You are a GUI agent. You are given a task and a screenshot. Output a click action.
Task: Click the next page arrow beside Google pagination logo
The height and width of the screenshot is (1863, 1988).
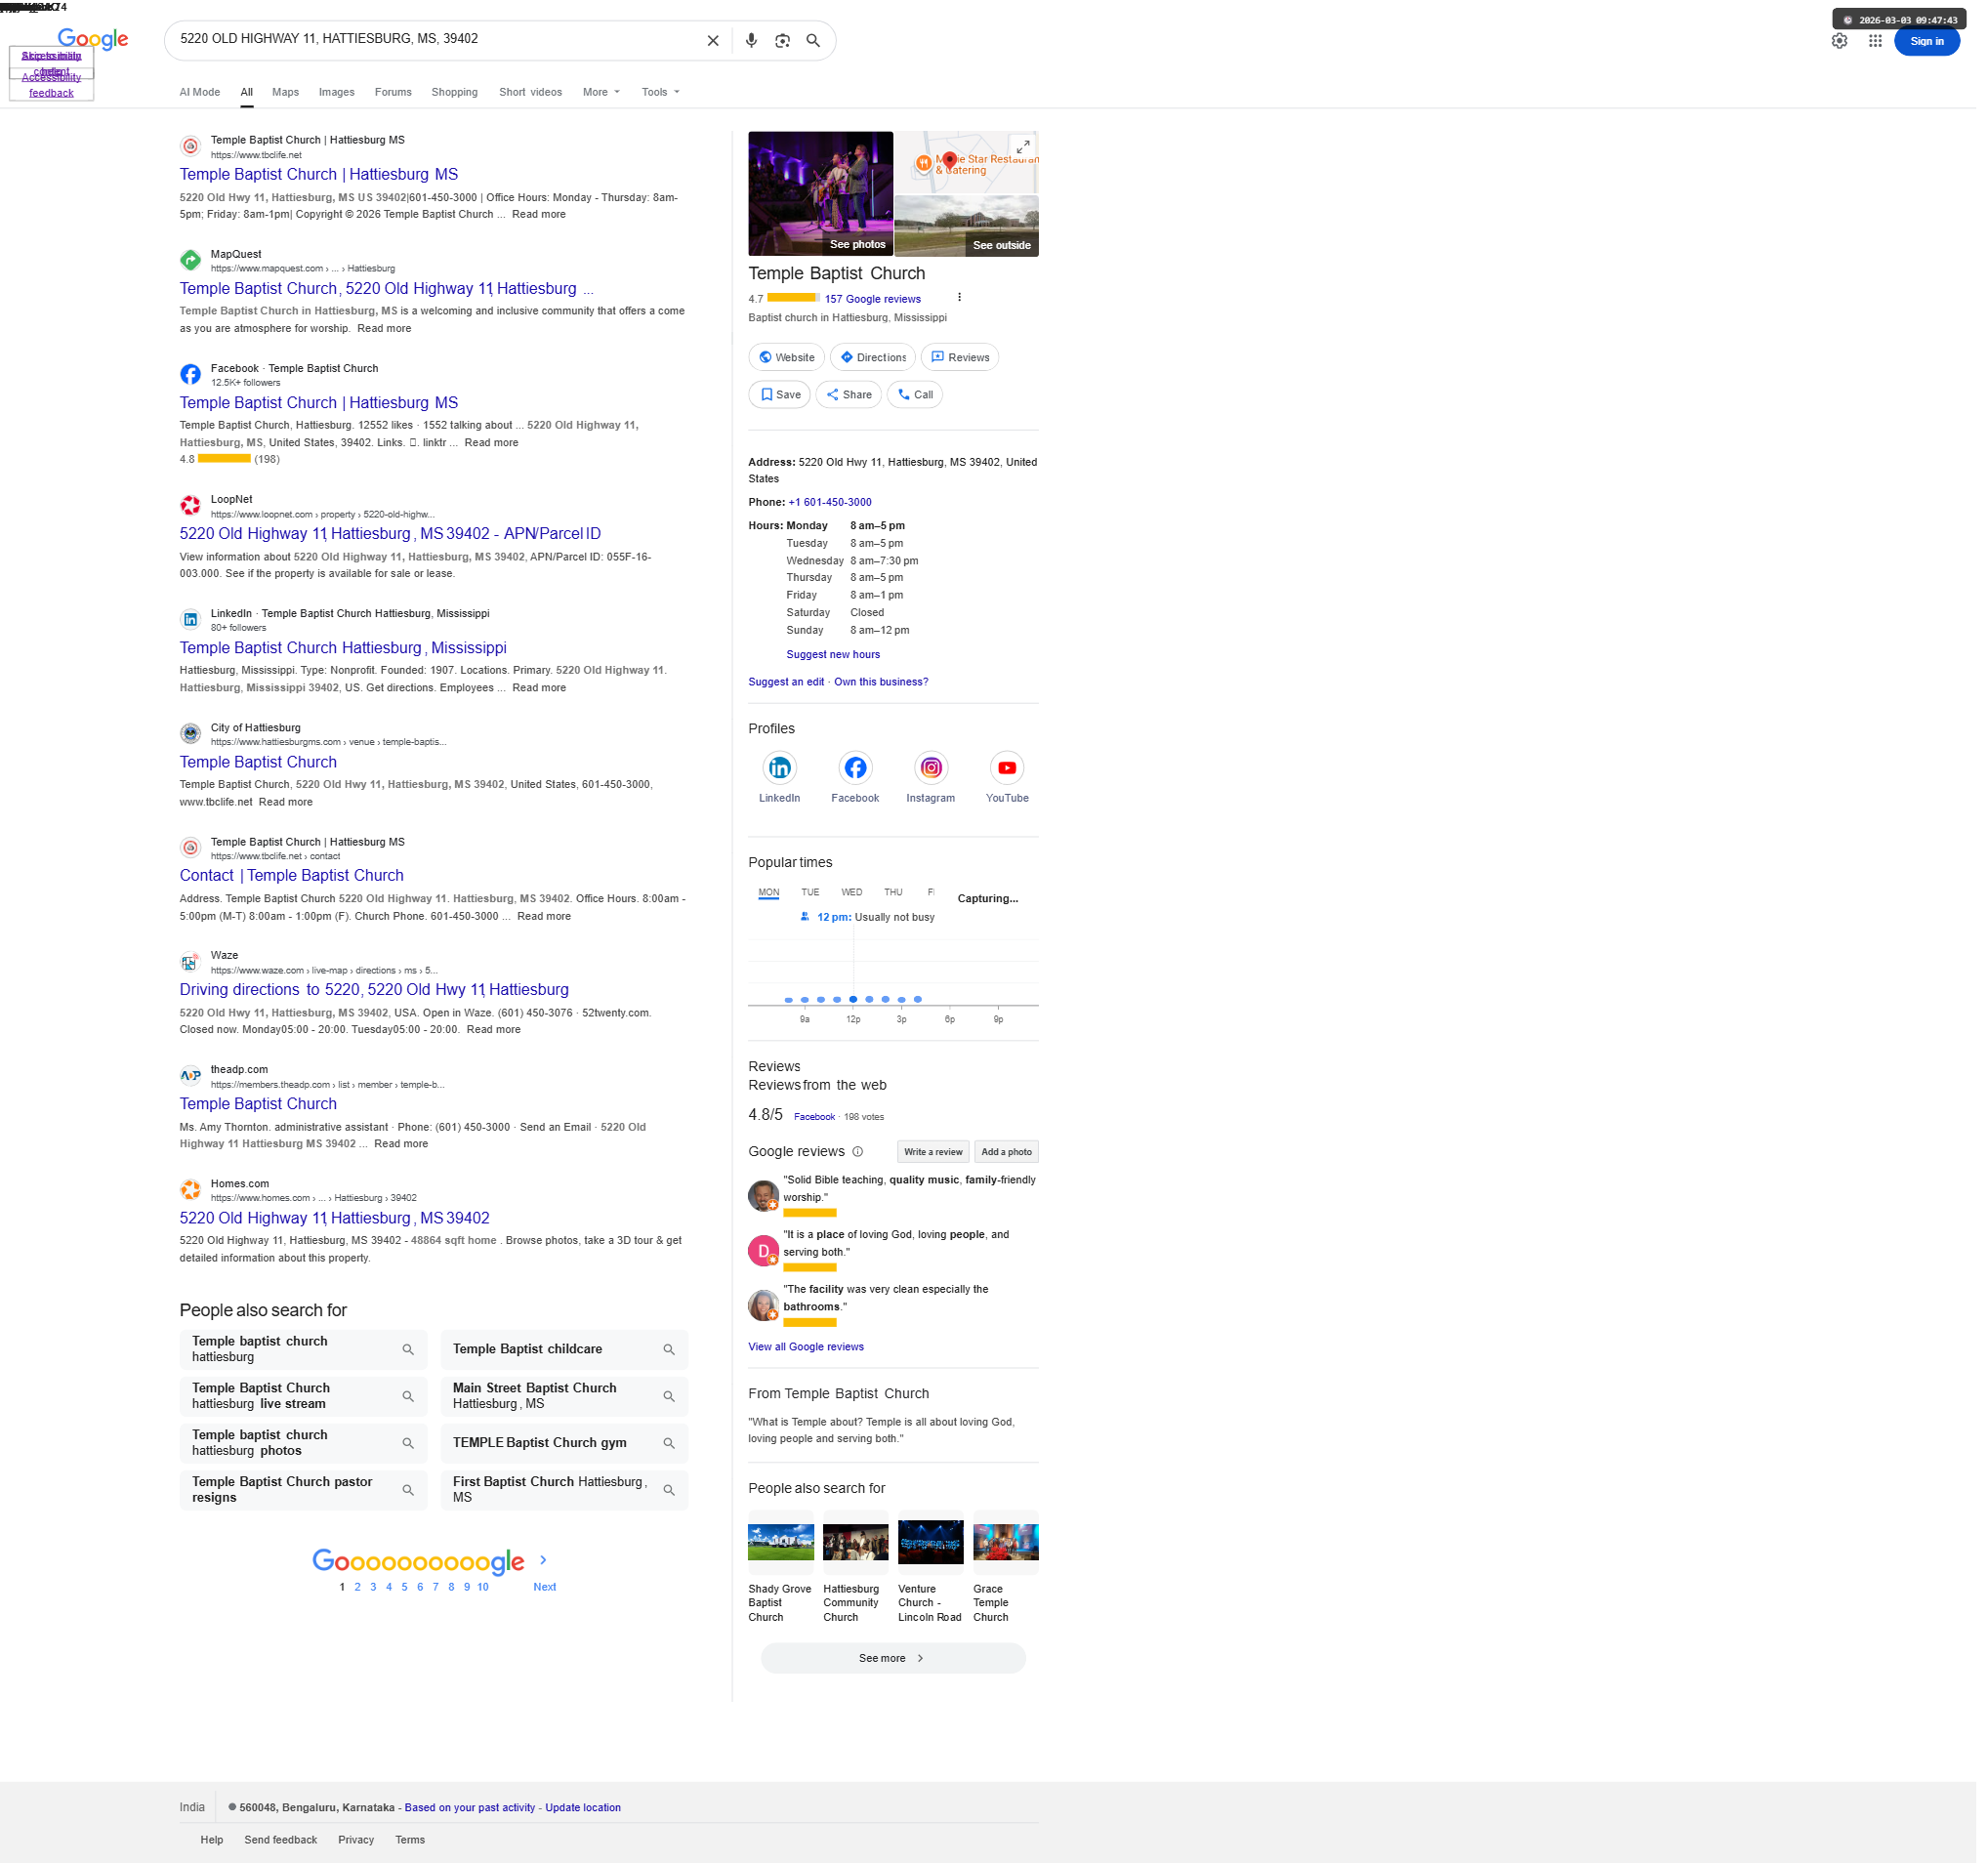coord(546,1569)
